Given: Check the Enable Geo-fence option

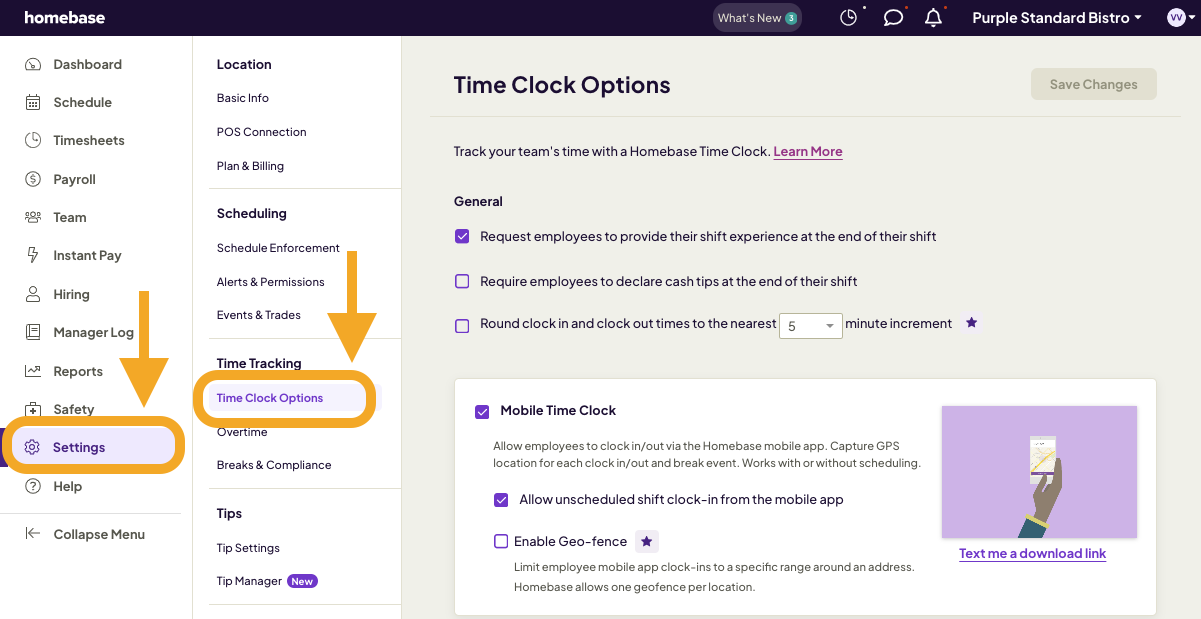Looking at the screenshot, I should click(501, 541).
